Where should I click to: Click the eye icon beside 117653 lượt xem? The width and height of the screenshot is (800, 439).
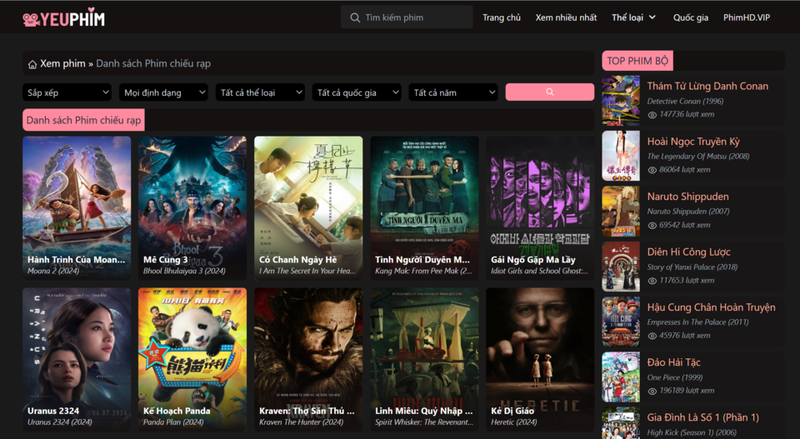[652, 281]
